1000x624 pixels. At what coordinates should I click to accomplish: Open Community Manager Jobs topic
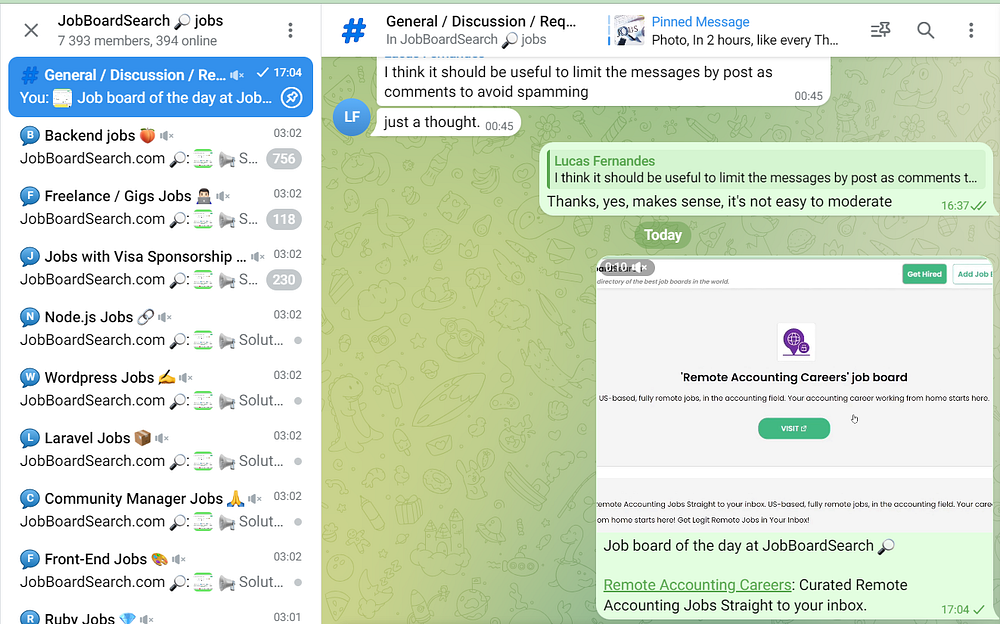pos(161,510)
